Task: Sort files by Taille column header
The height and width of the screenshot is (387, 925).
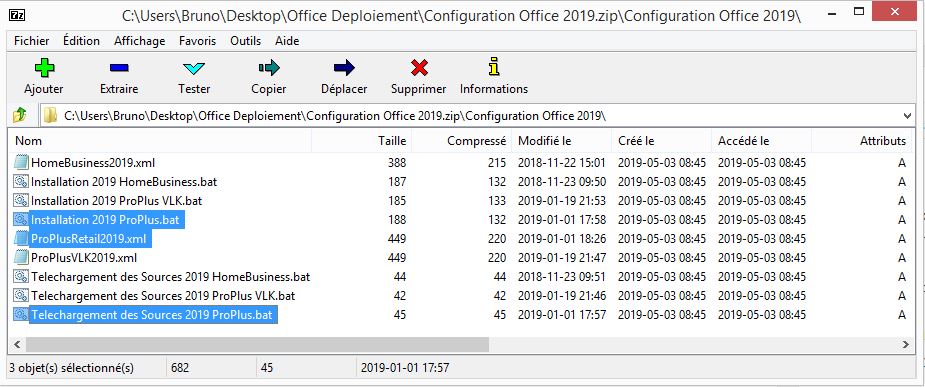Action: point(392,141)
